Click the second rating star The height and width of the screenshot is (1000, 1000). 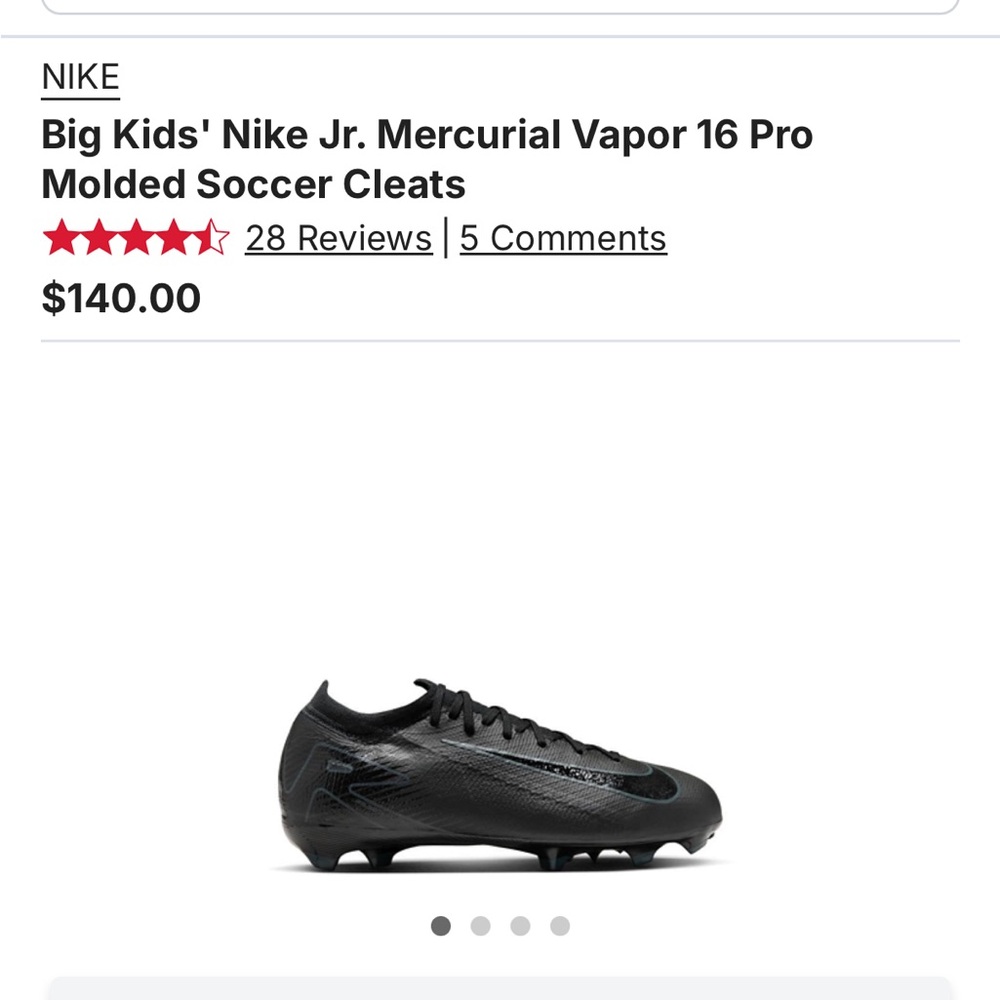(x=98, y=238)
